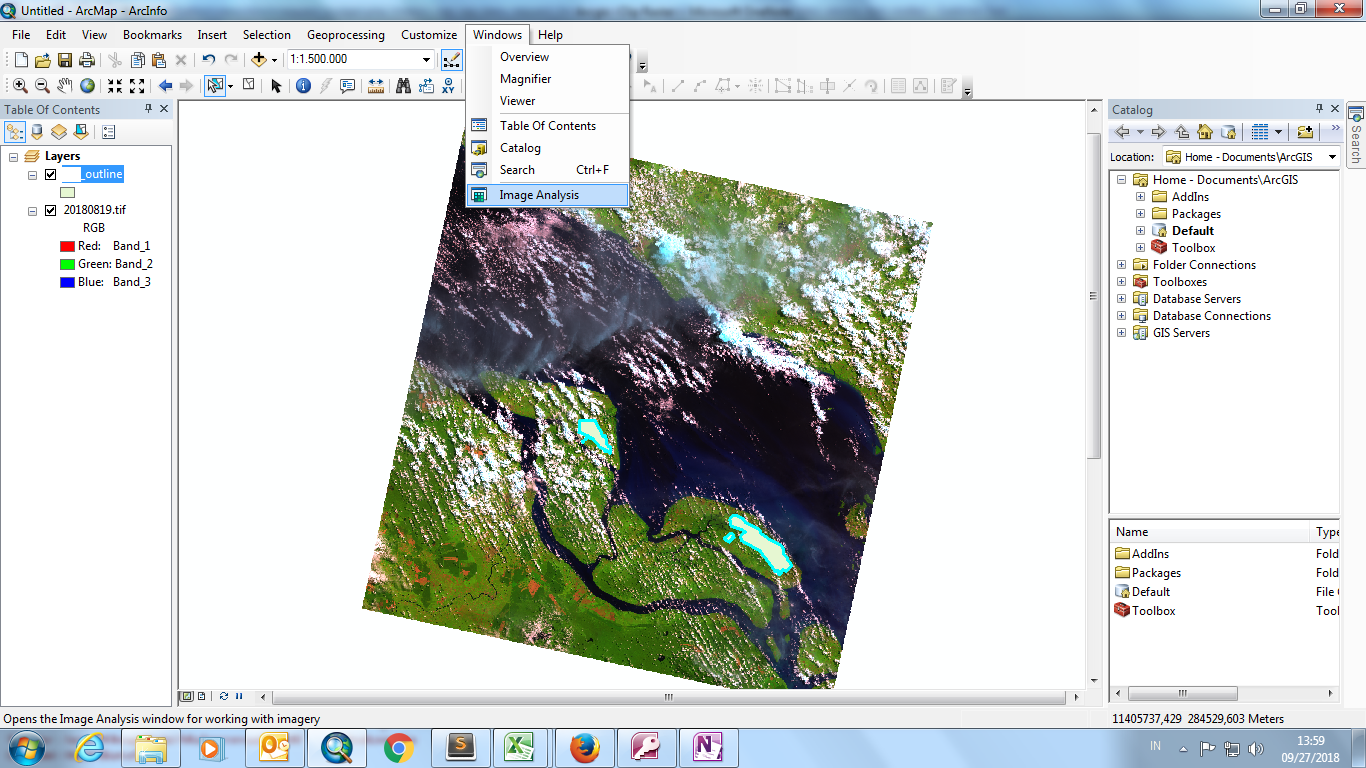The height and width of the screenshot is (768, 1366).
Task: Click Go to Home Folder in Catalog
Action: [x=1205, y=132]
